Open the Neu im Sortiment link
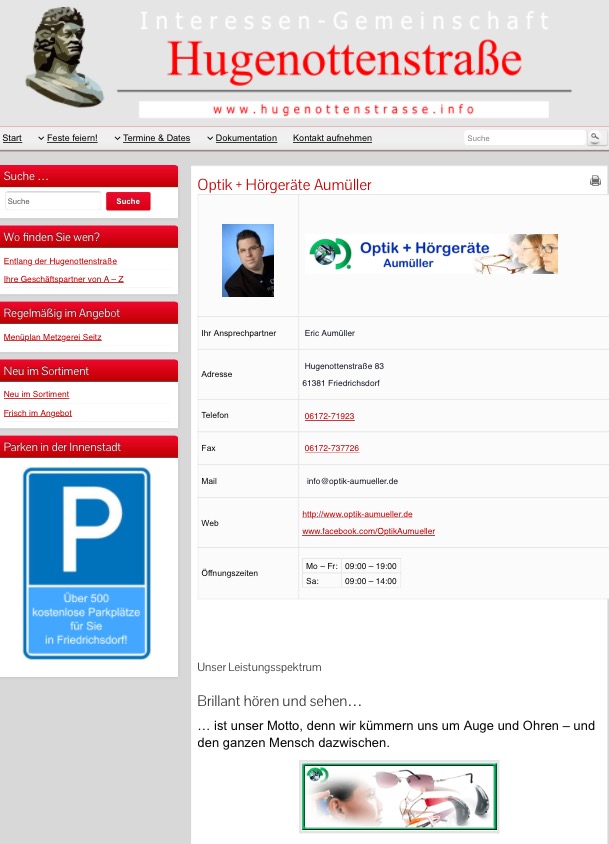Screen dimensions: 609x844 36,394
